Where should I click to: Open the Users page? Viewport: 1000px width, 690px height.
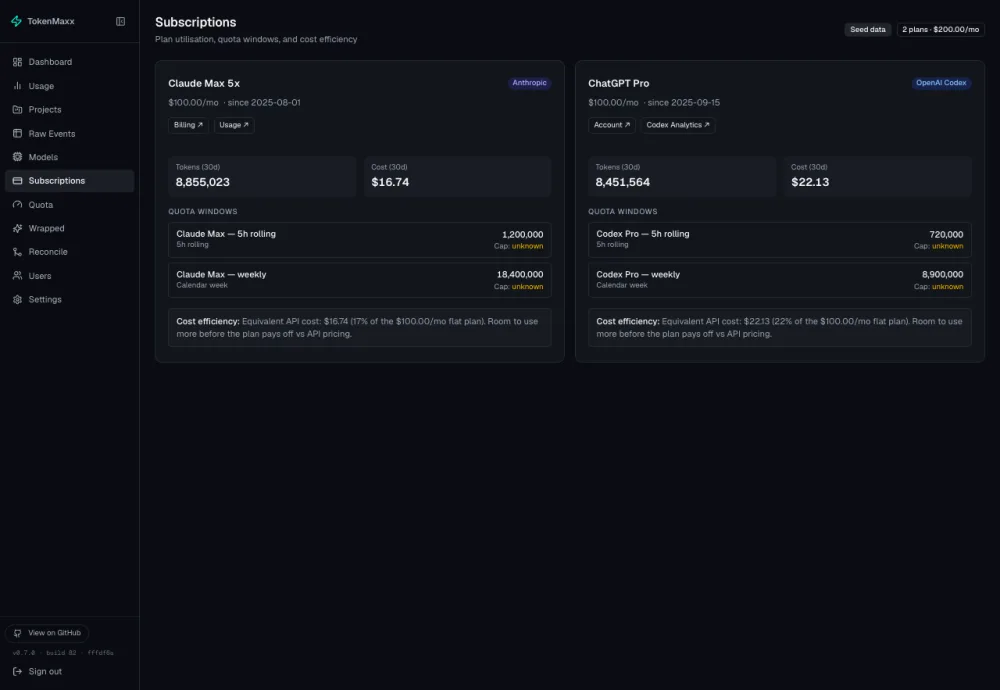70,275
